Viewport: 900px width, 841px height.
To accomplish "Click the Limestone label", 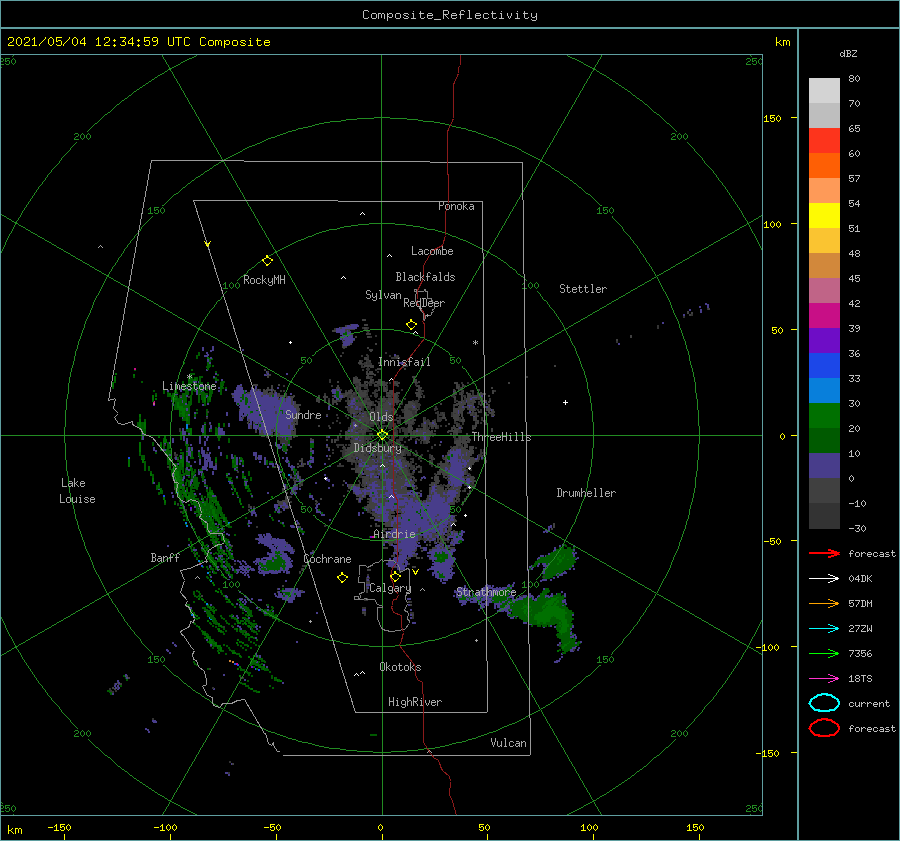I will [189, 386].
